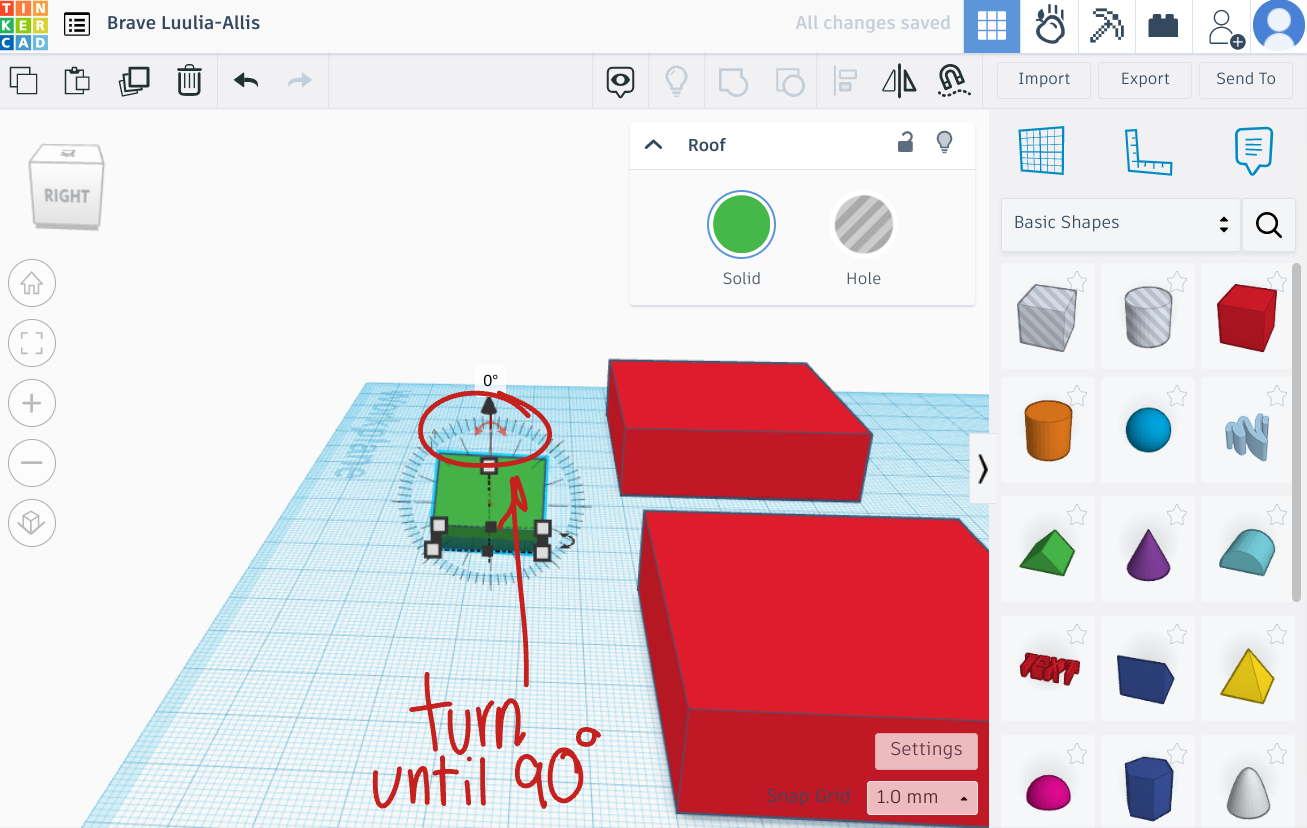The width and height of the screenshot is (1307, 828).
Task: Pick the navy Wedge shape
Action: (1148, 670)
